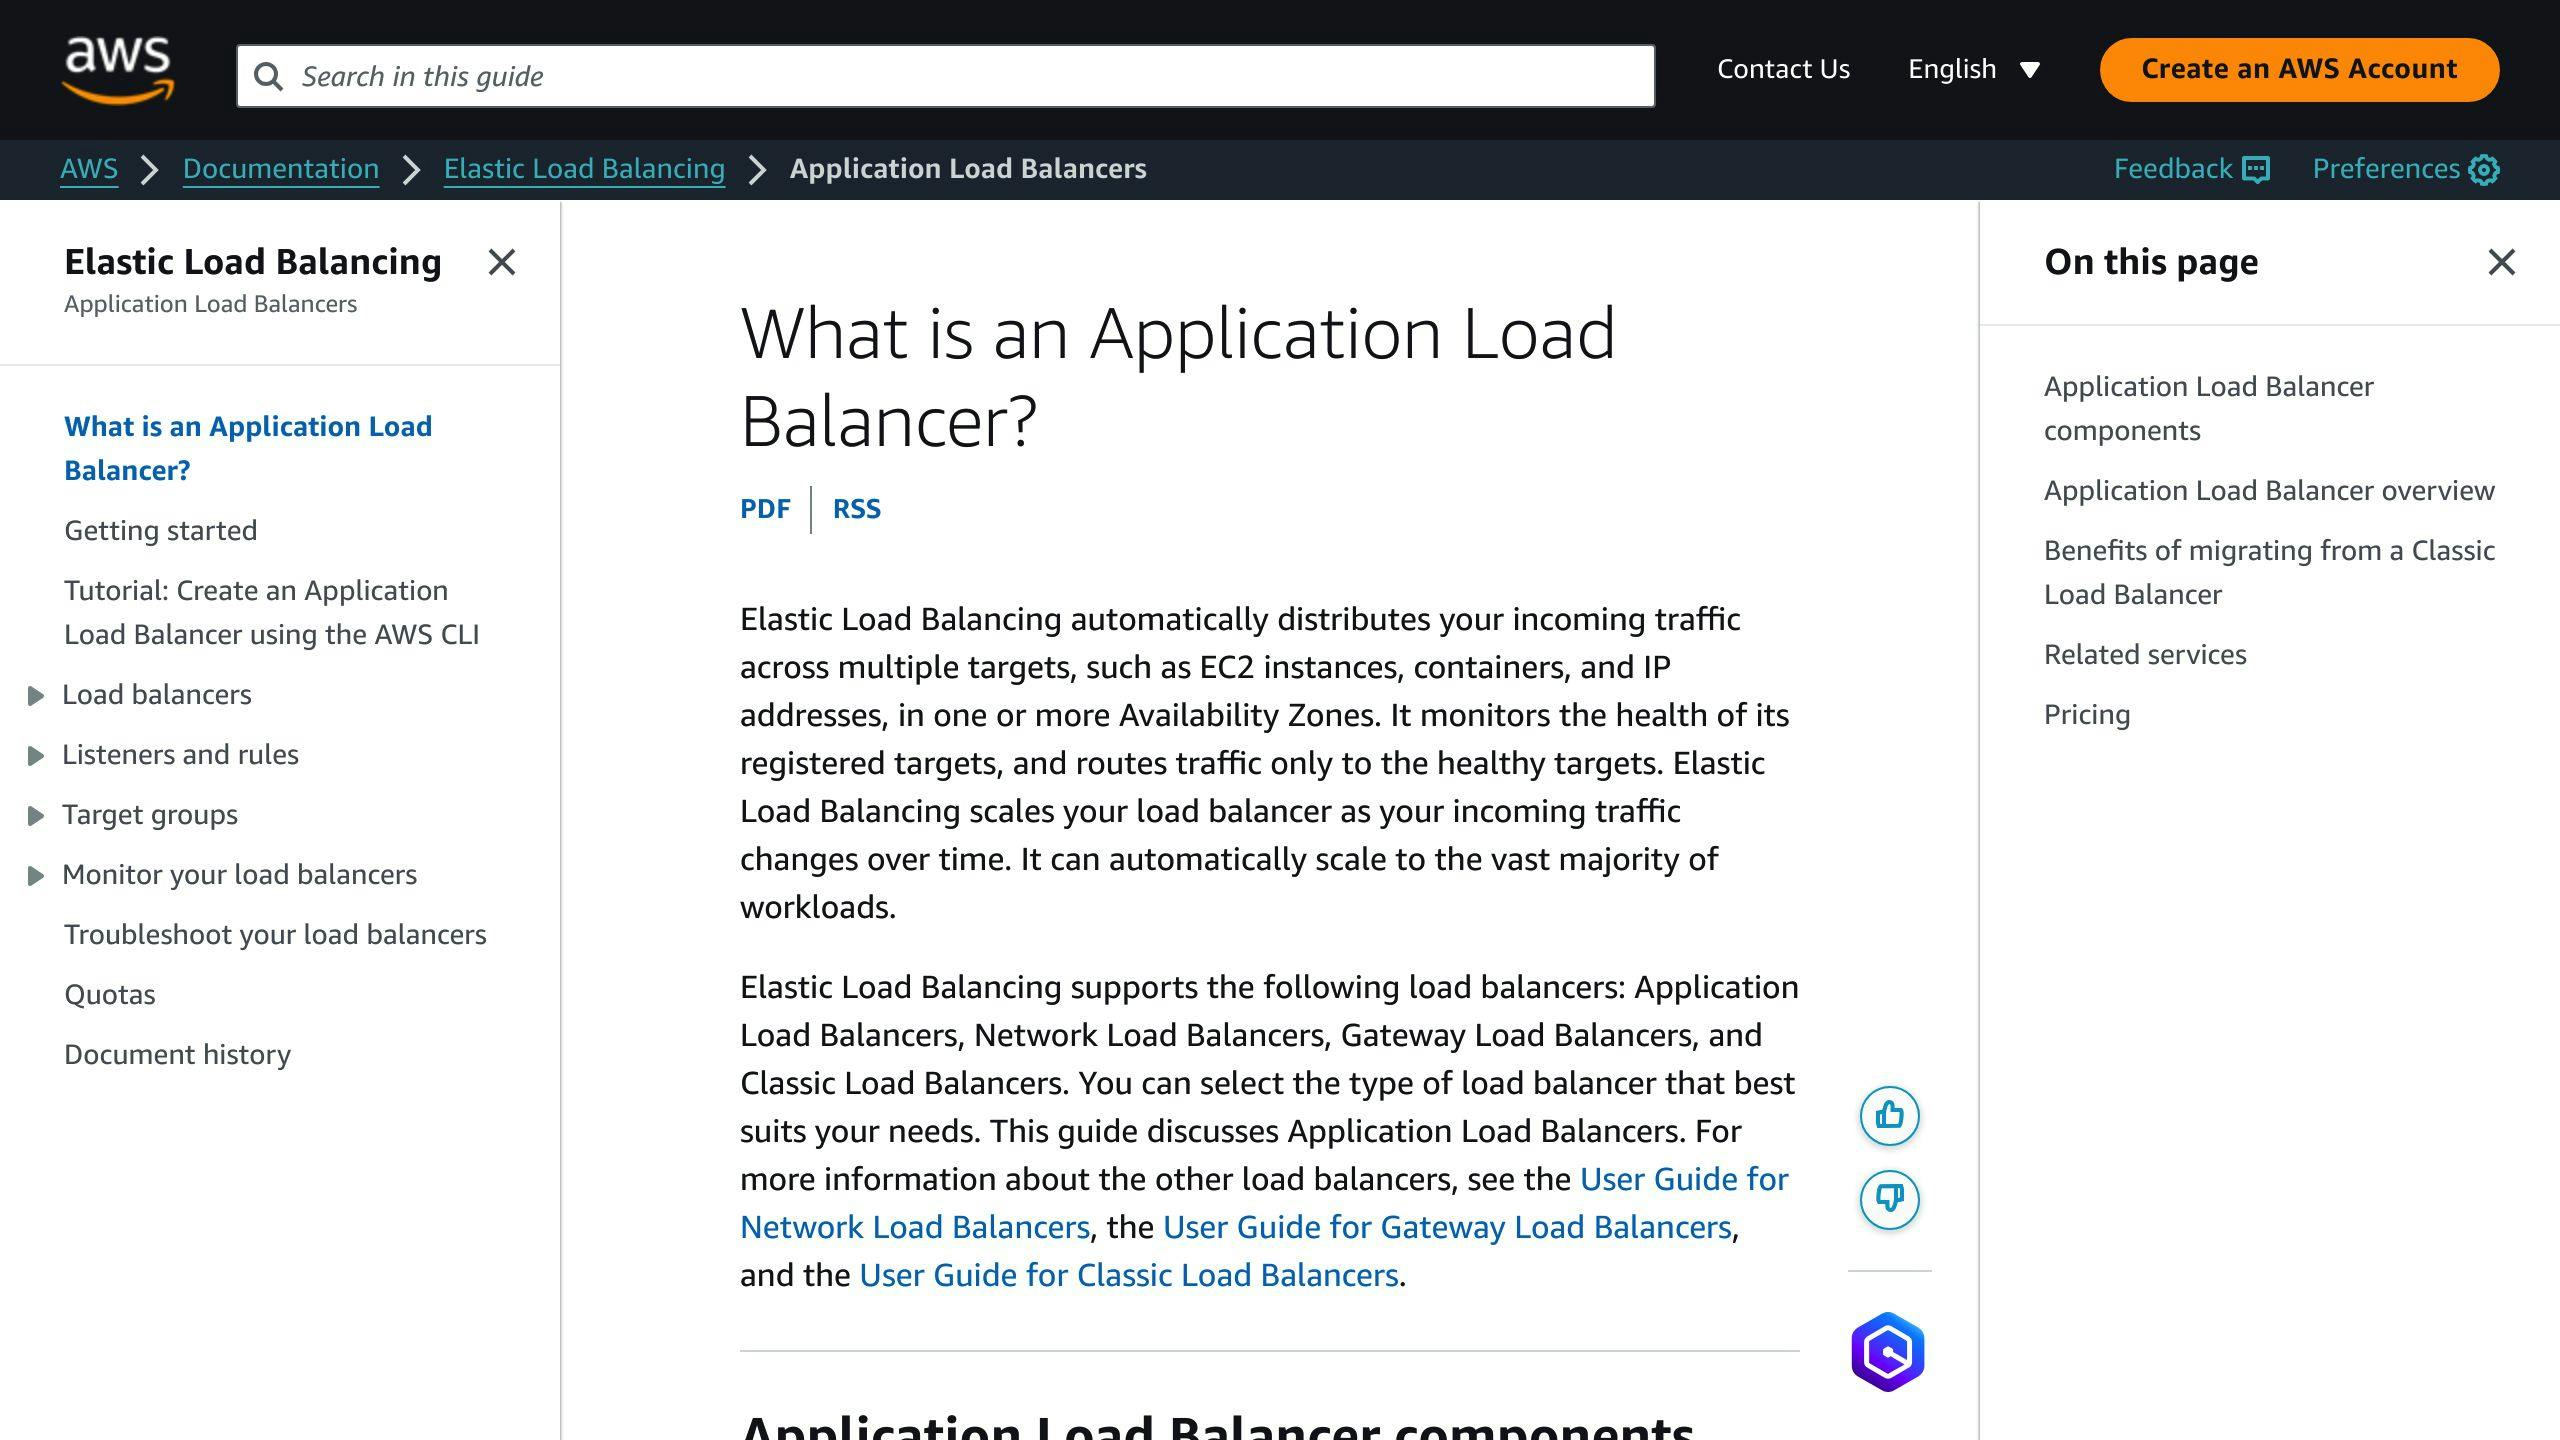The height and width of the screenshot is (1440, 2560).
Task: Open Monitor your load balancers nav item
Action: [x=239, y=874]
